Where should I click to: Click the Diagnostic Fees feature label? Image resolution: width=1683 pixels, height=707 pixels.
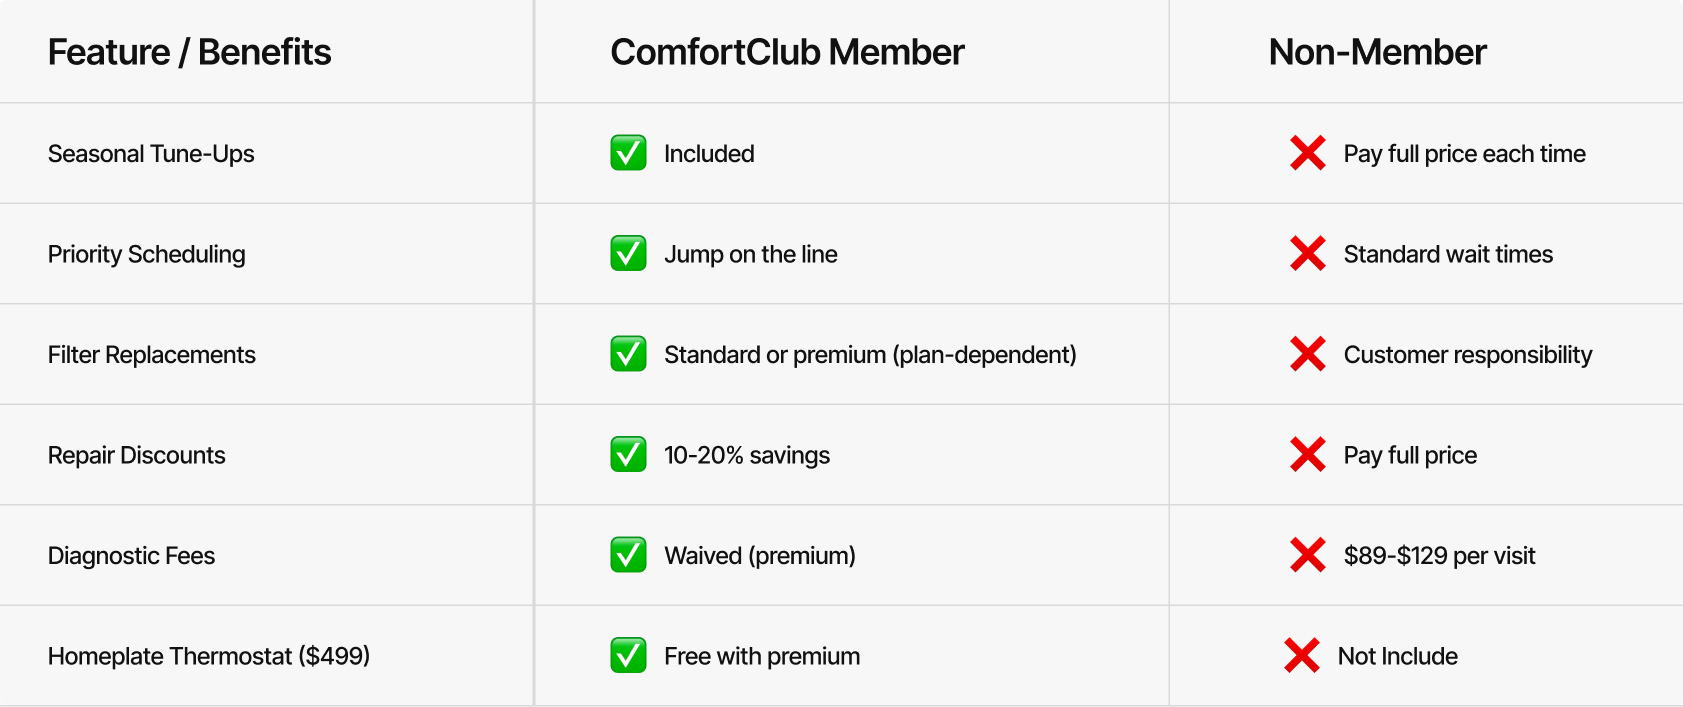point(131,556)
